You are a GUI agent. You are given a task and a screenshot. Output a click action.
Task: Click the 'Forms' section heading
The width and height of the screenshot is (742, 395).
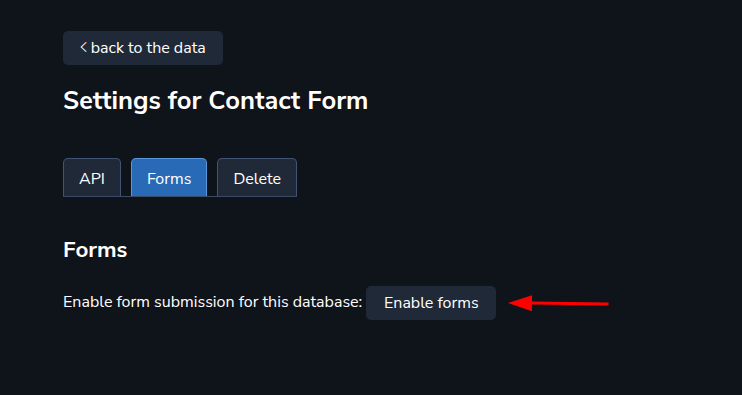tap(95, 250)
